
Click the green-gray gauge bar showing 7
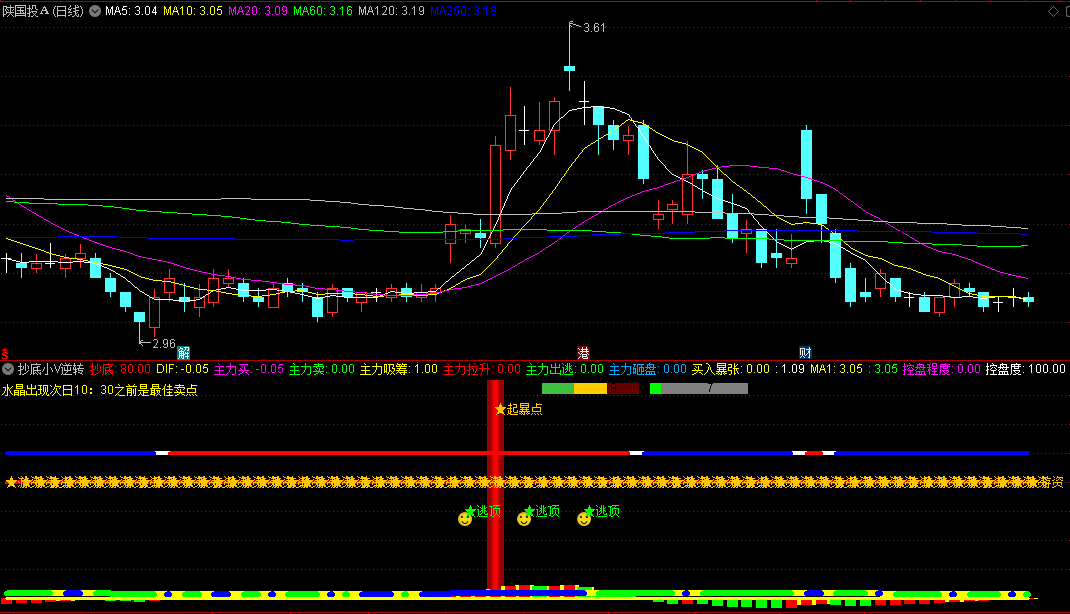pyautogui.click(x=699, y=388)
